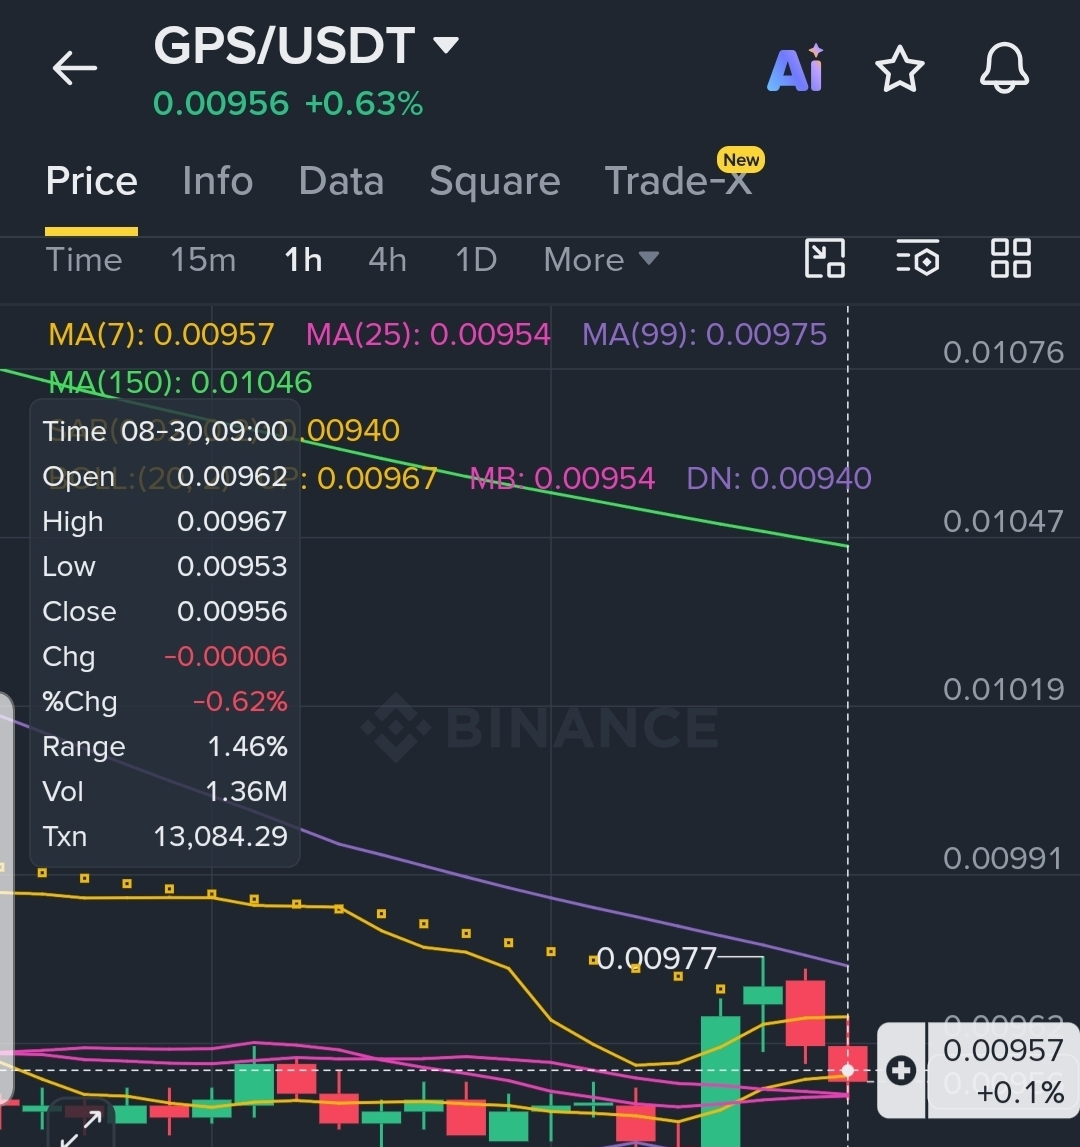Tap MA(7): 0.00957 indicator label
This screenshot has width=1080, height=1147.
click(x=161, y=334)
